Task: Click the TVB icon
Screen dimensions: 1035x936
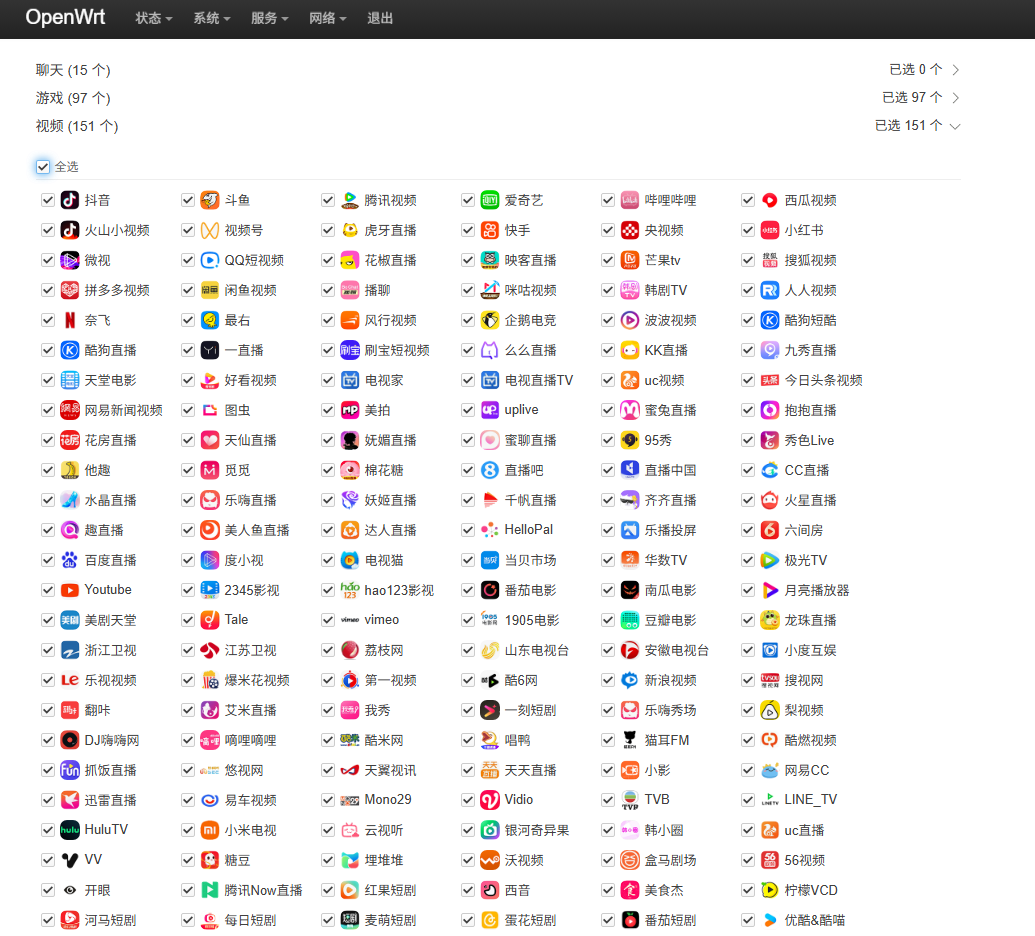Action: click(x=630, y=800)
